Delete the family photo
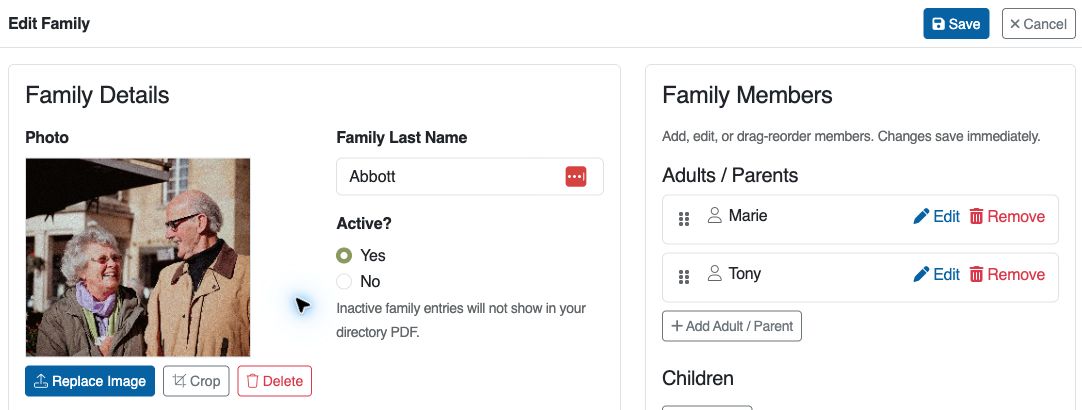This screenshot has width=1082, height=410. coord(275,381)
